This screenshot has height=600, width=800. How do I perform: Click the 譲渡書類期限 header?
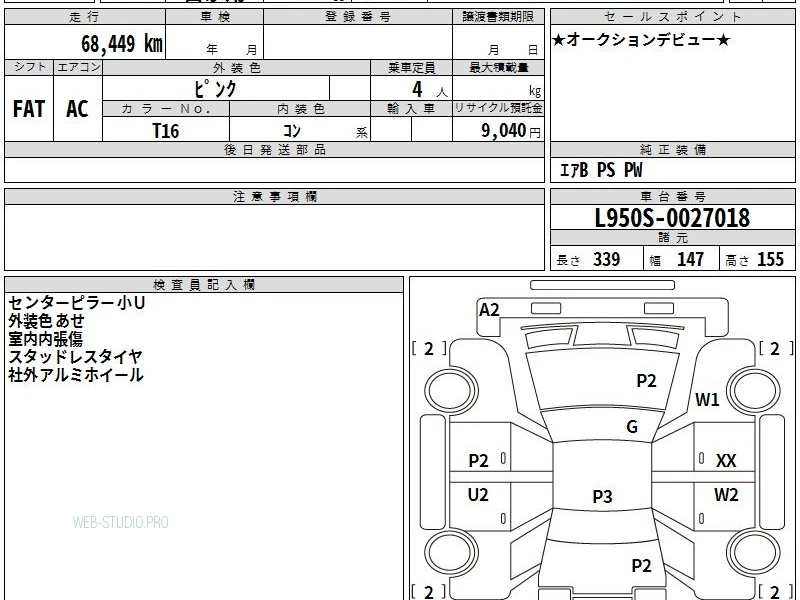click(498, 17)
